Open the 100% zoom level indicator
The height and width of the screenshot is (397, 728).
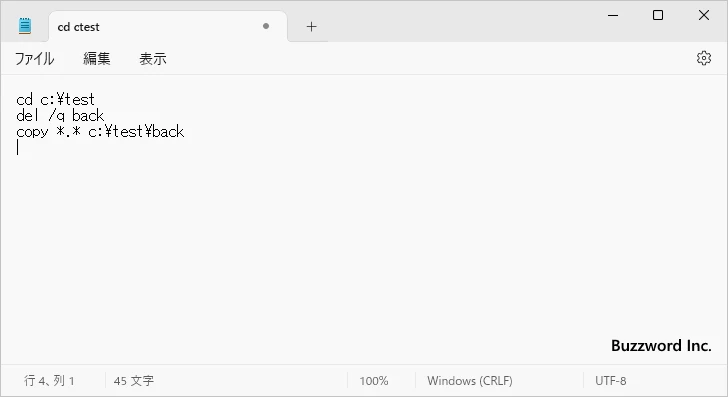coord(374,381)
